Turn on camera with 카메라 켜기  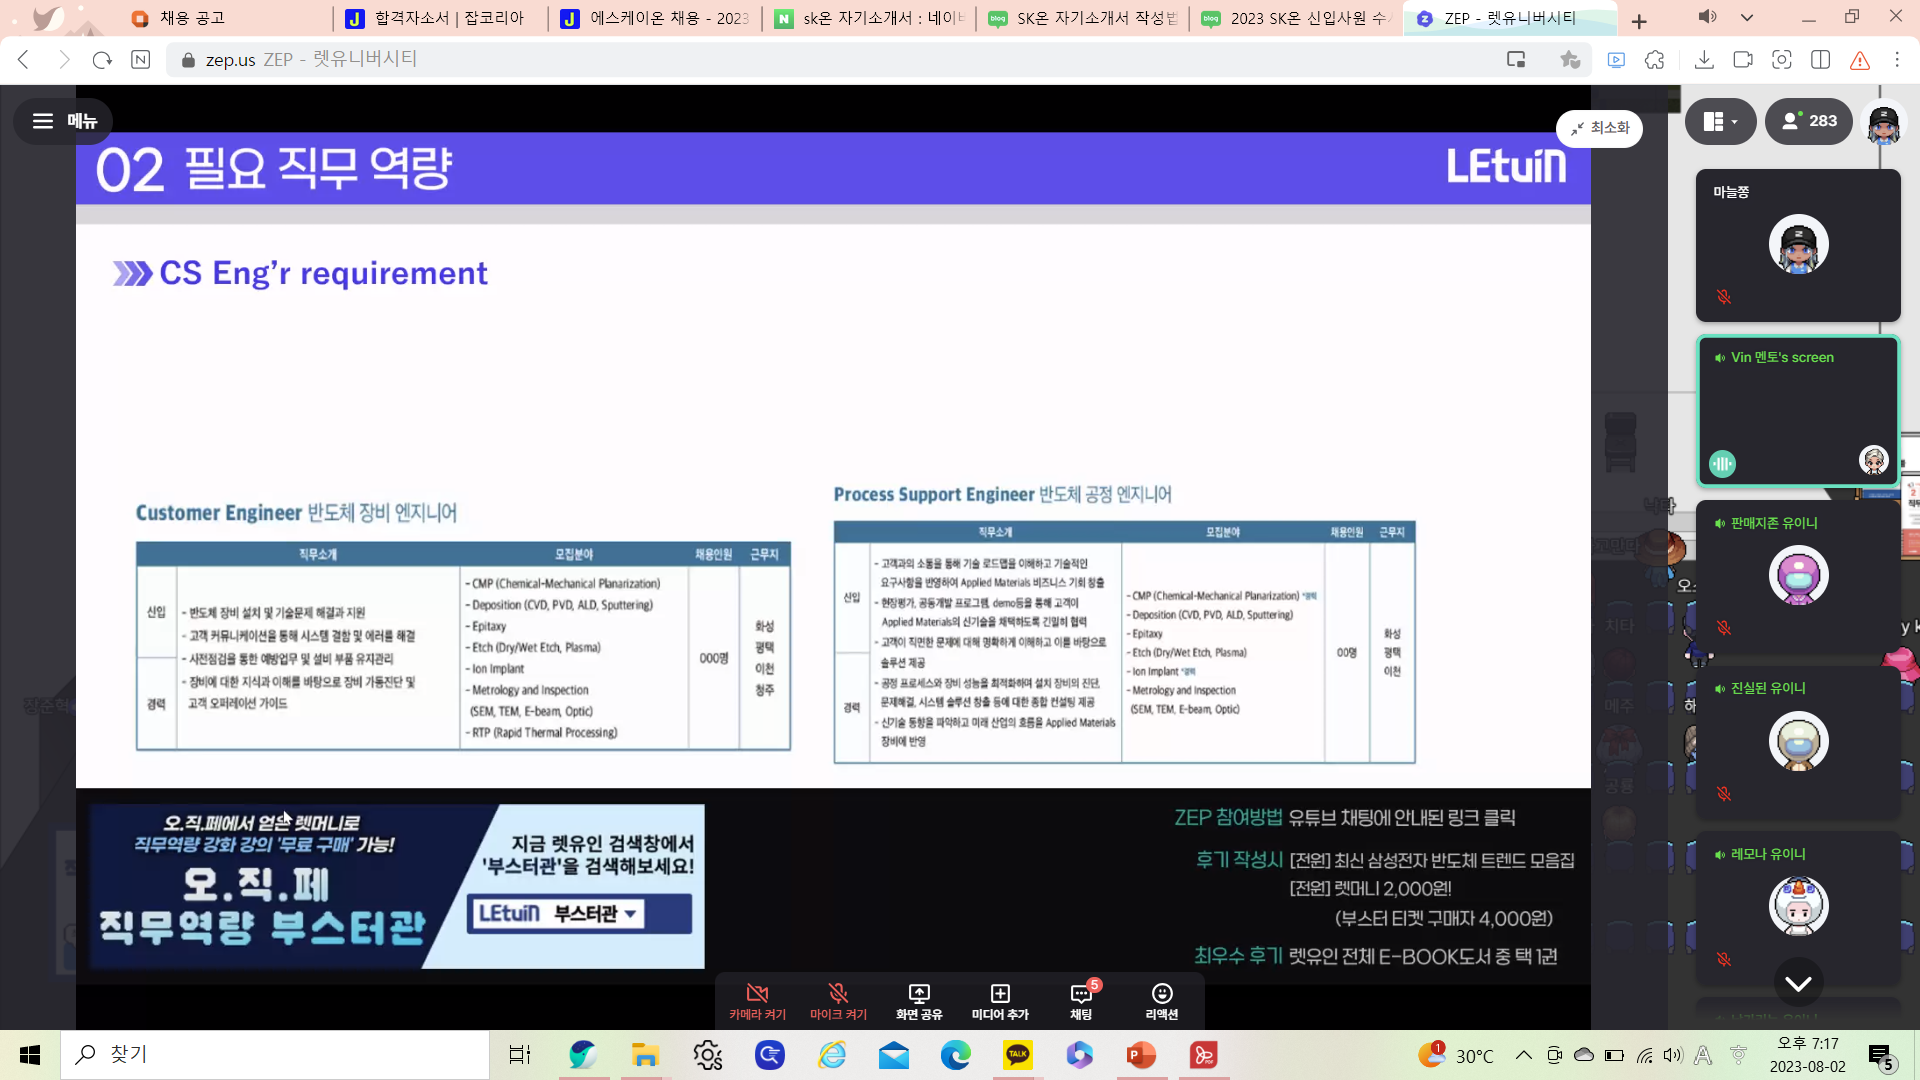[x=757, y=1001]
